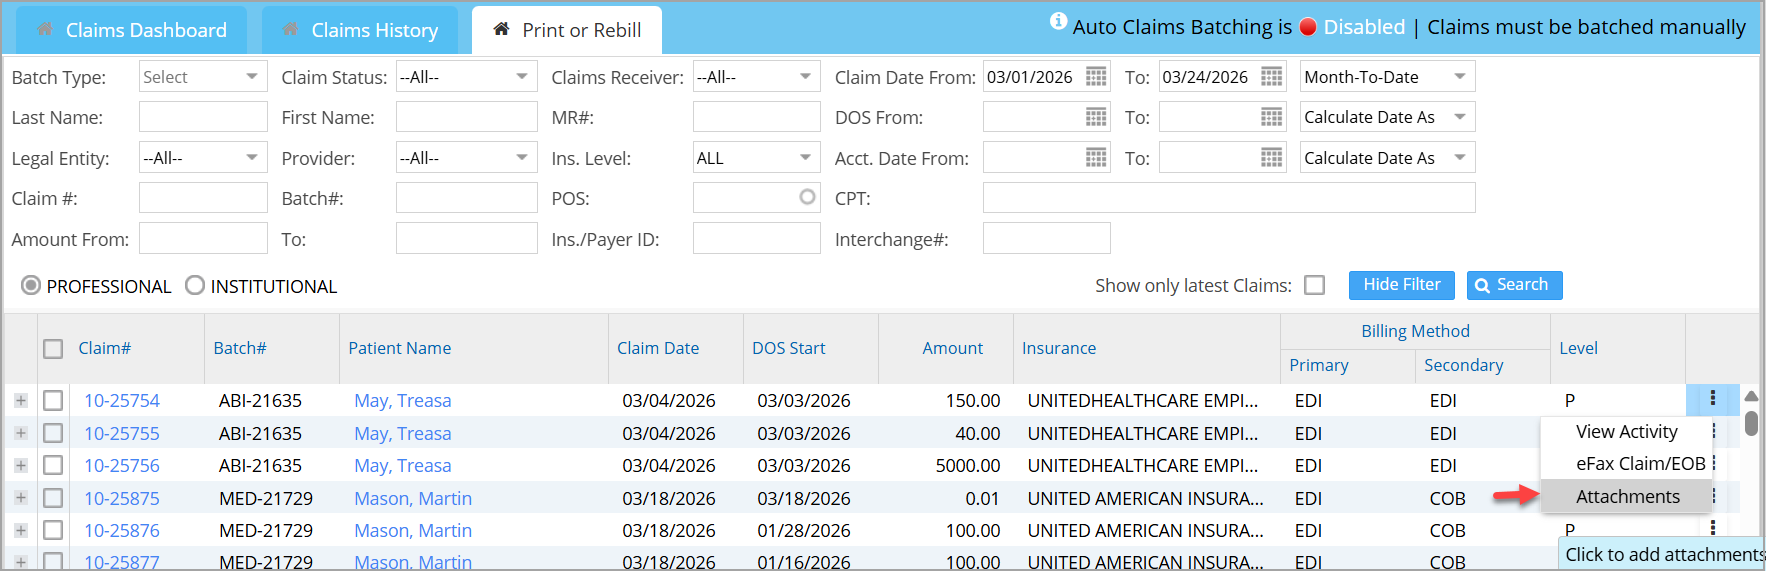
Task: Open patient link Mason, Martin for claim 10-25875
Action: [x=412, y=498]
